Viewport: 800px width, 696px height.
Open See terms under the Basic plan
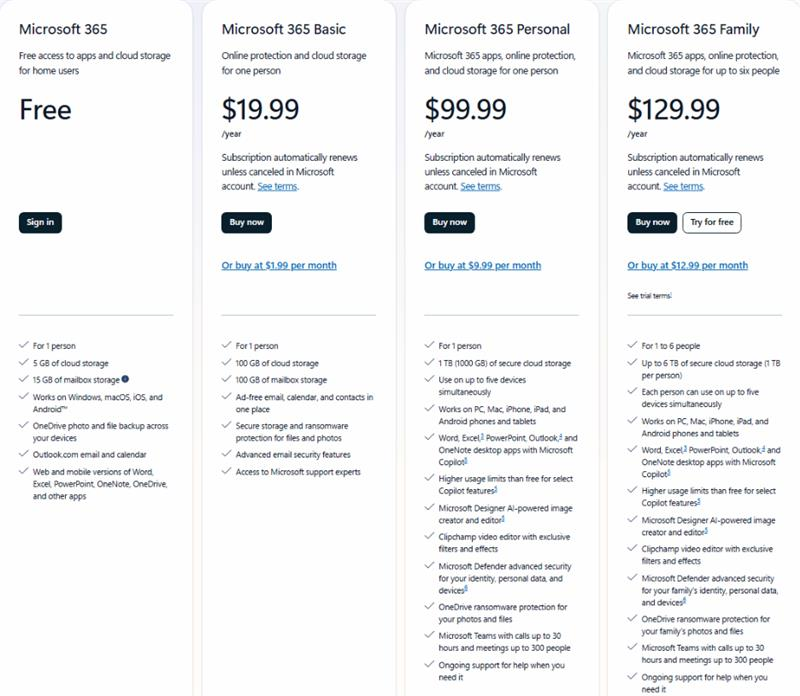tap(278, 186)
